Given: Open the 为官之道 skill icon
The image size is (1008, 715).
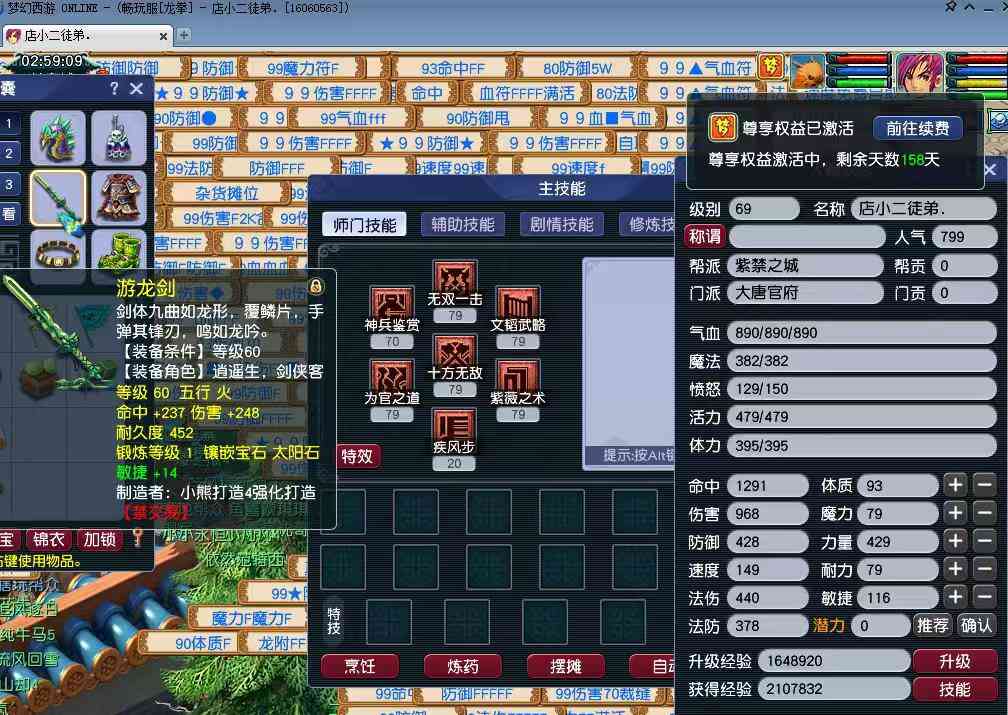Looking at the screenshot, I should coord(392,376).
